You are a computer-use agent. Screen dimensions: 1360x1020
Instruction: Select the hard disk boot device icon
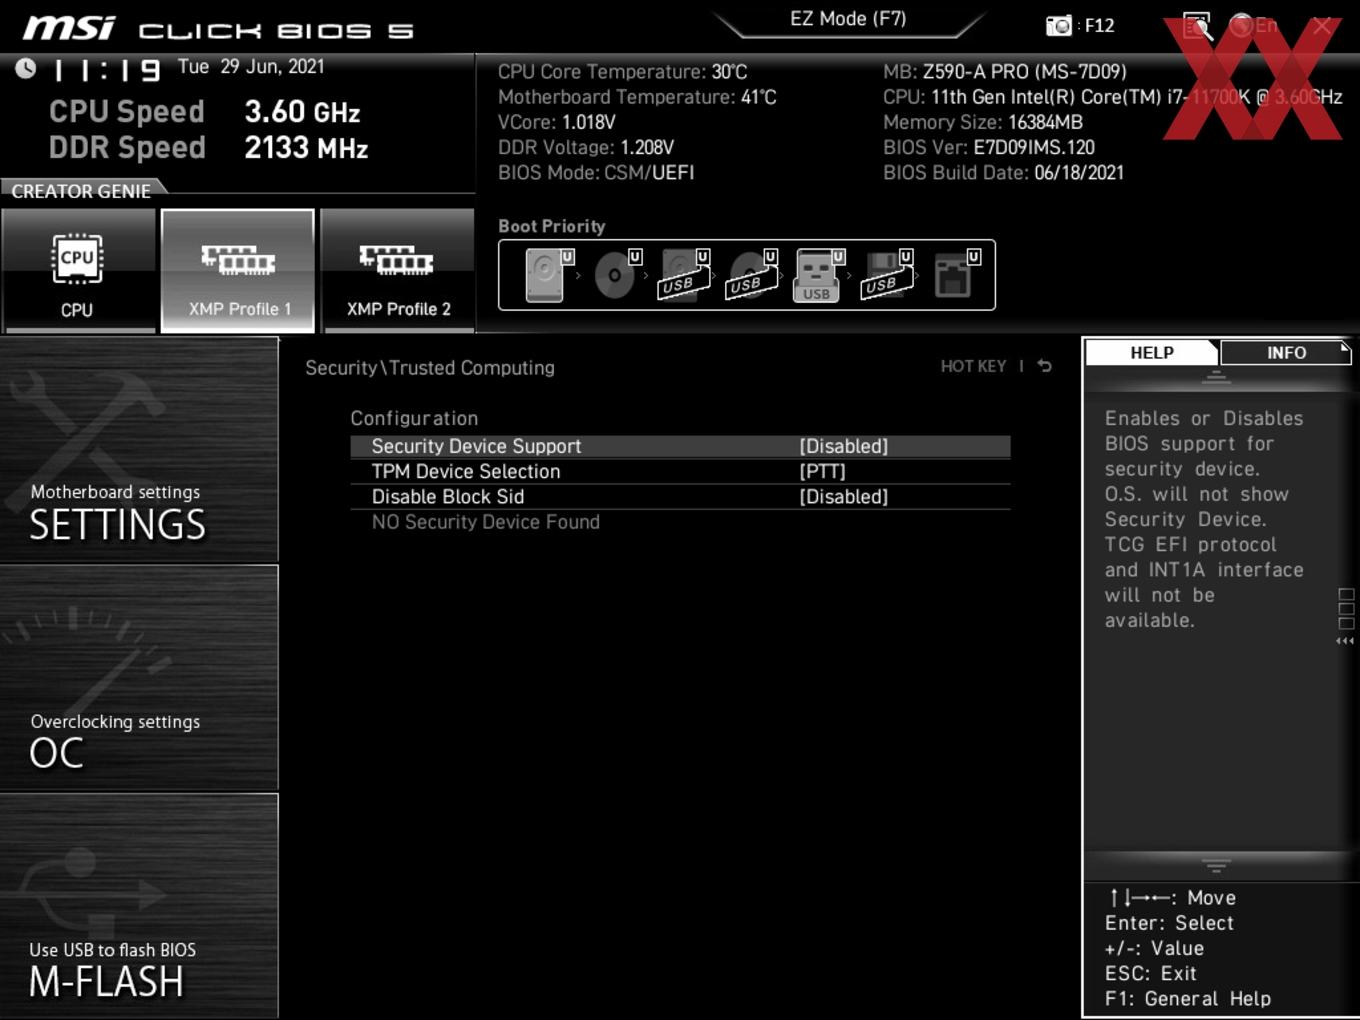[546, 275]
